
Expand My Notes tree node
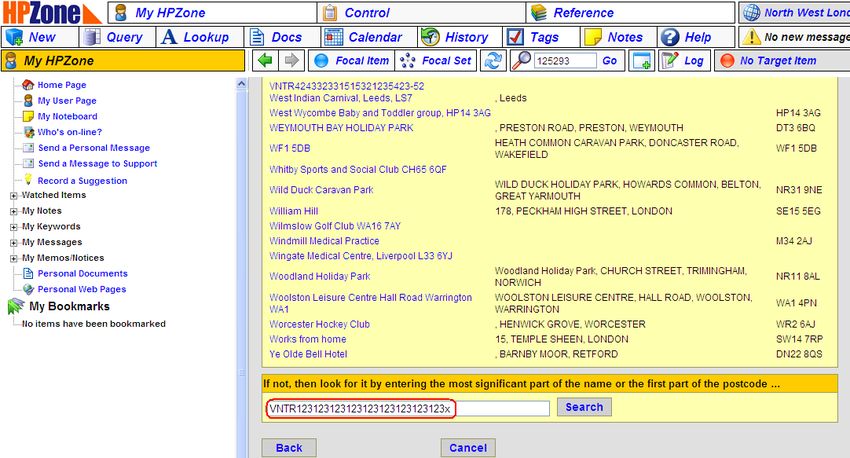click(x=14, y=211)
